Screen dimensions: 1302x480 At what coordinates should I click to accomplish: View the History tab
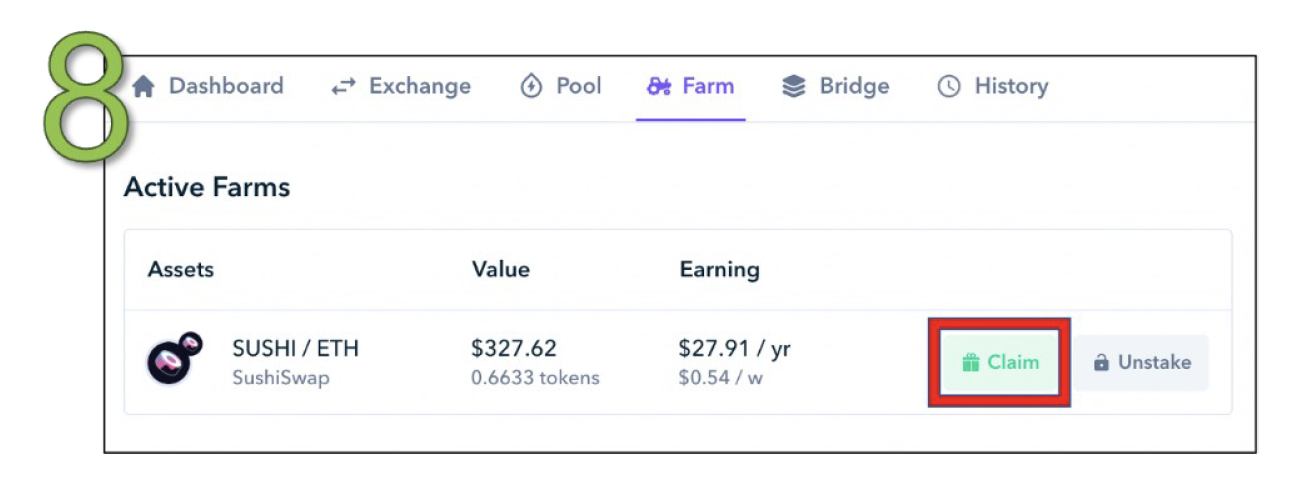point(1010,87)
